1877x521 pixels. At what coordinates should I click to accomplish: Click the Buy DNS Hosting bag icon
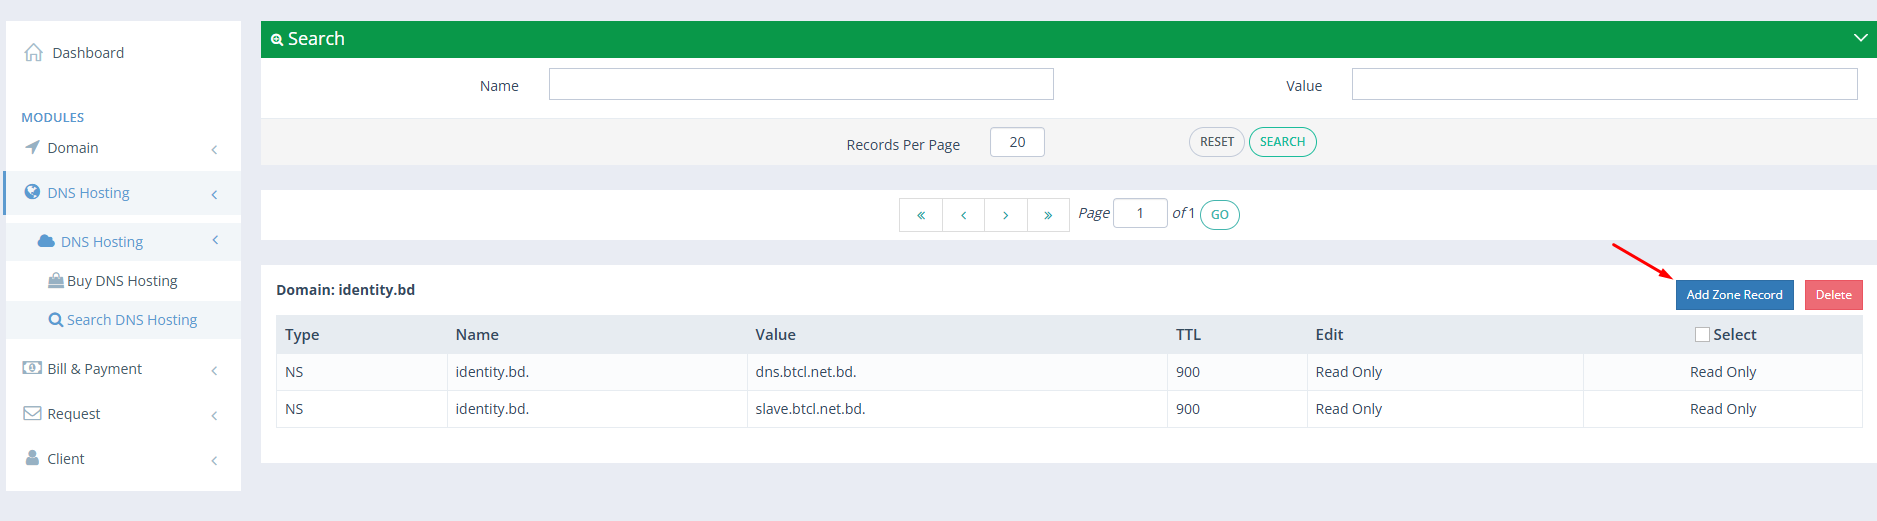56,281
